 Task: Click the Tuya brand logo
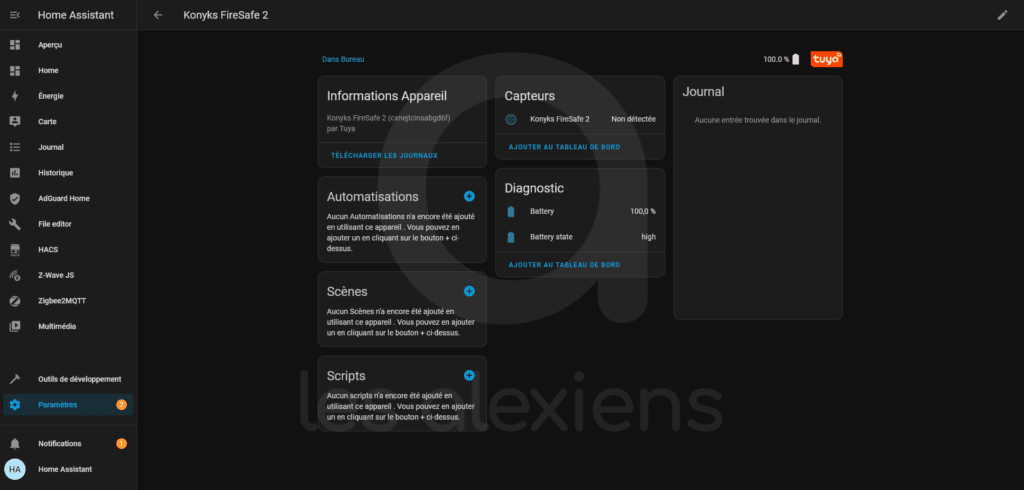tap(826, 59)
